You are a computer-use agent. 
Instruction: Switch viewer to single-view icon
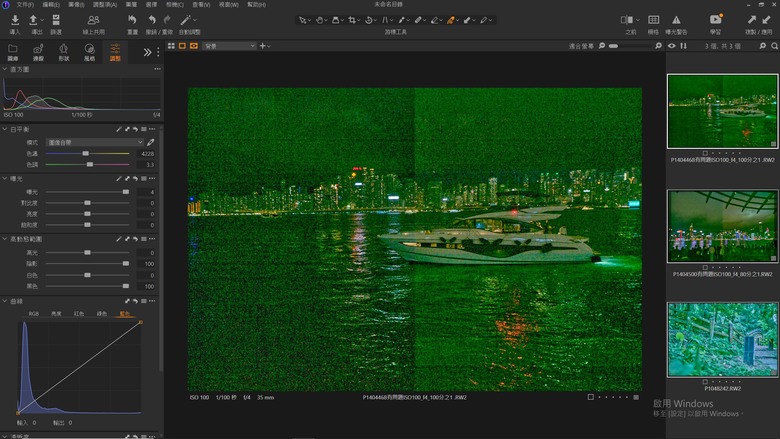point(182,46)
